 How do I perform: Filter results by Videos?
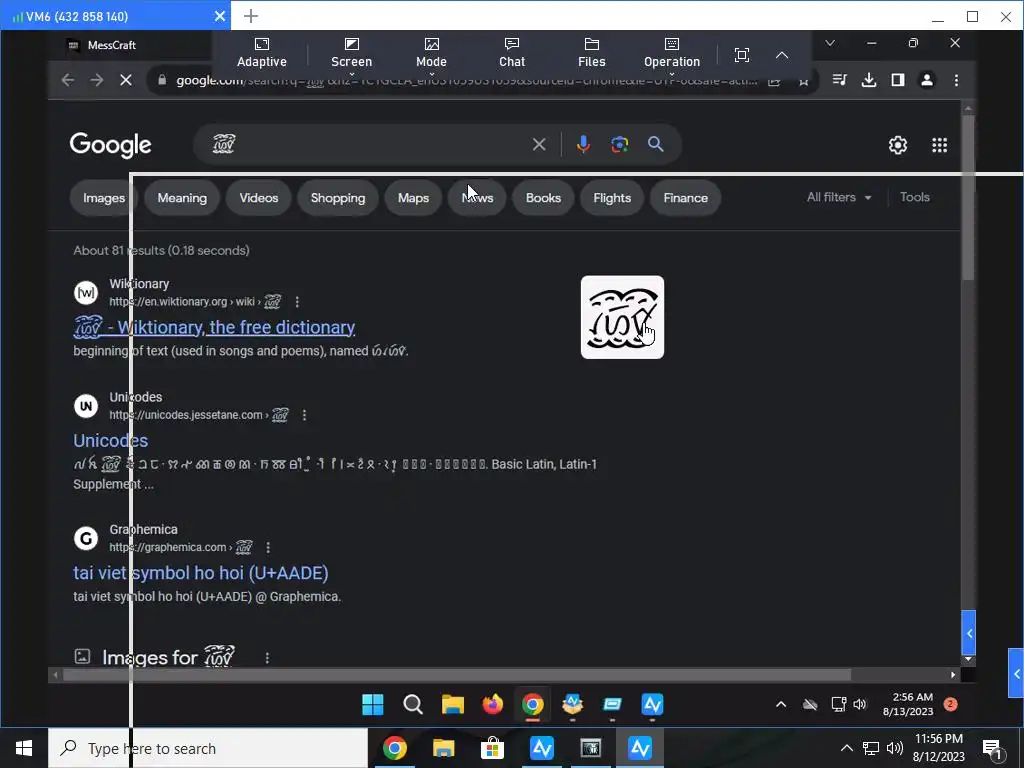[259, 198]
